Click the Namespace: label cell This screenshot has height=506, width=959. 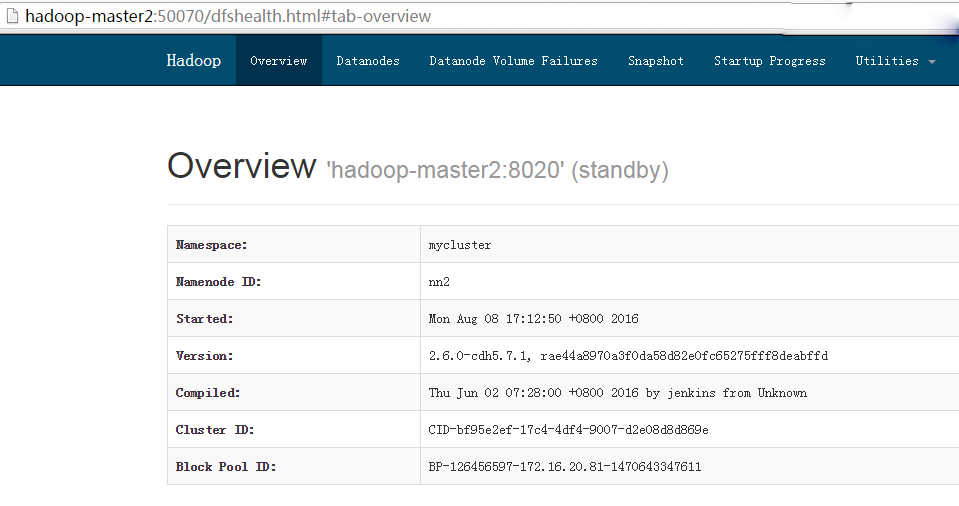[x=294, y=245]
